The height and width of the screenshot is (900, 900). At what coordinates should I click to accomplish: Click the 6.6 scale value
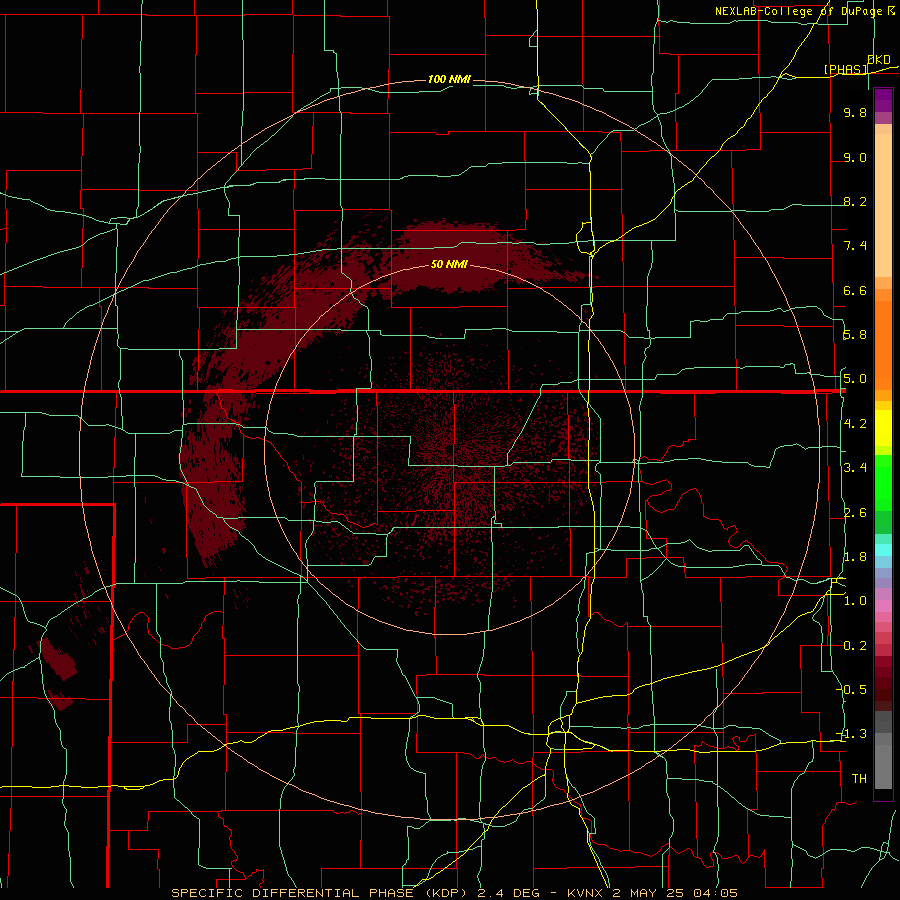tap(855, 290)
